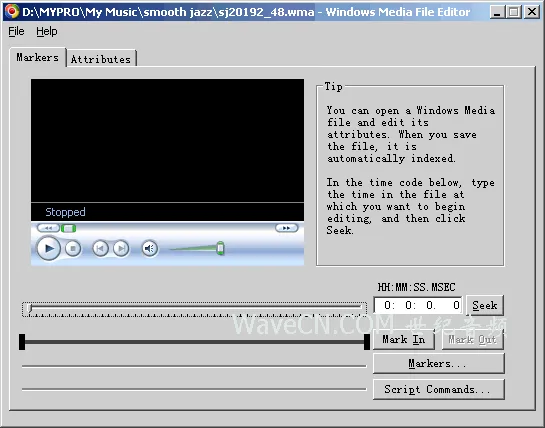Image resolution: width=545 pixels, height=428 pixels.
Task: Click the green seek handle in the player
Action: pos(68,228)
